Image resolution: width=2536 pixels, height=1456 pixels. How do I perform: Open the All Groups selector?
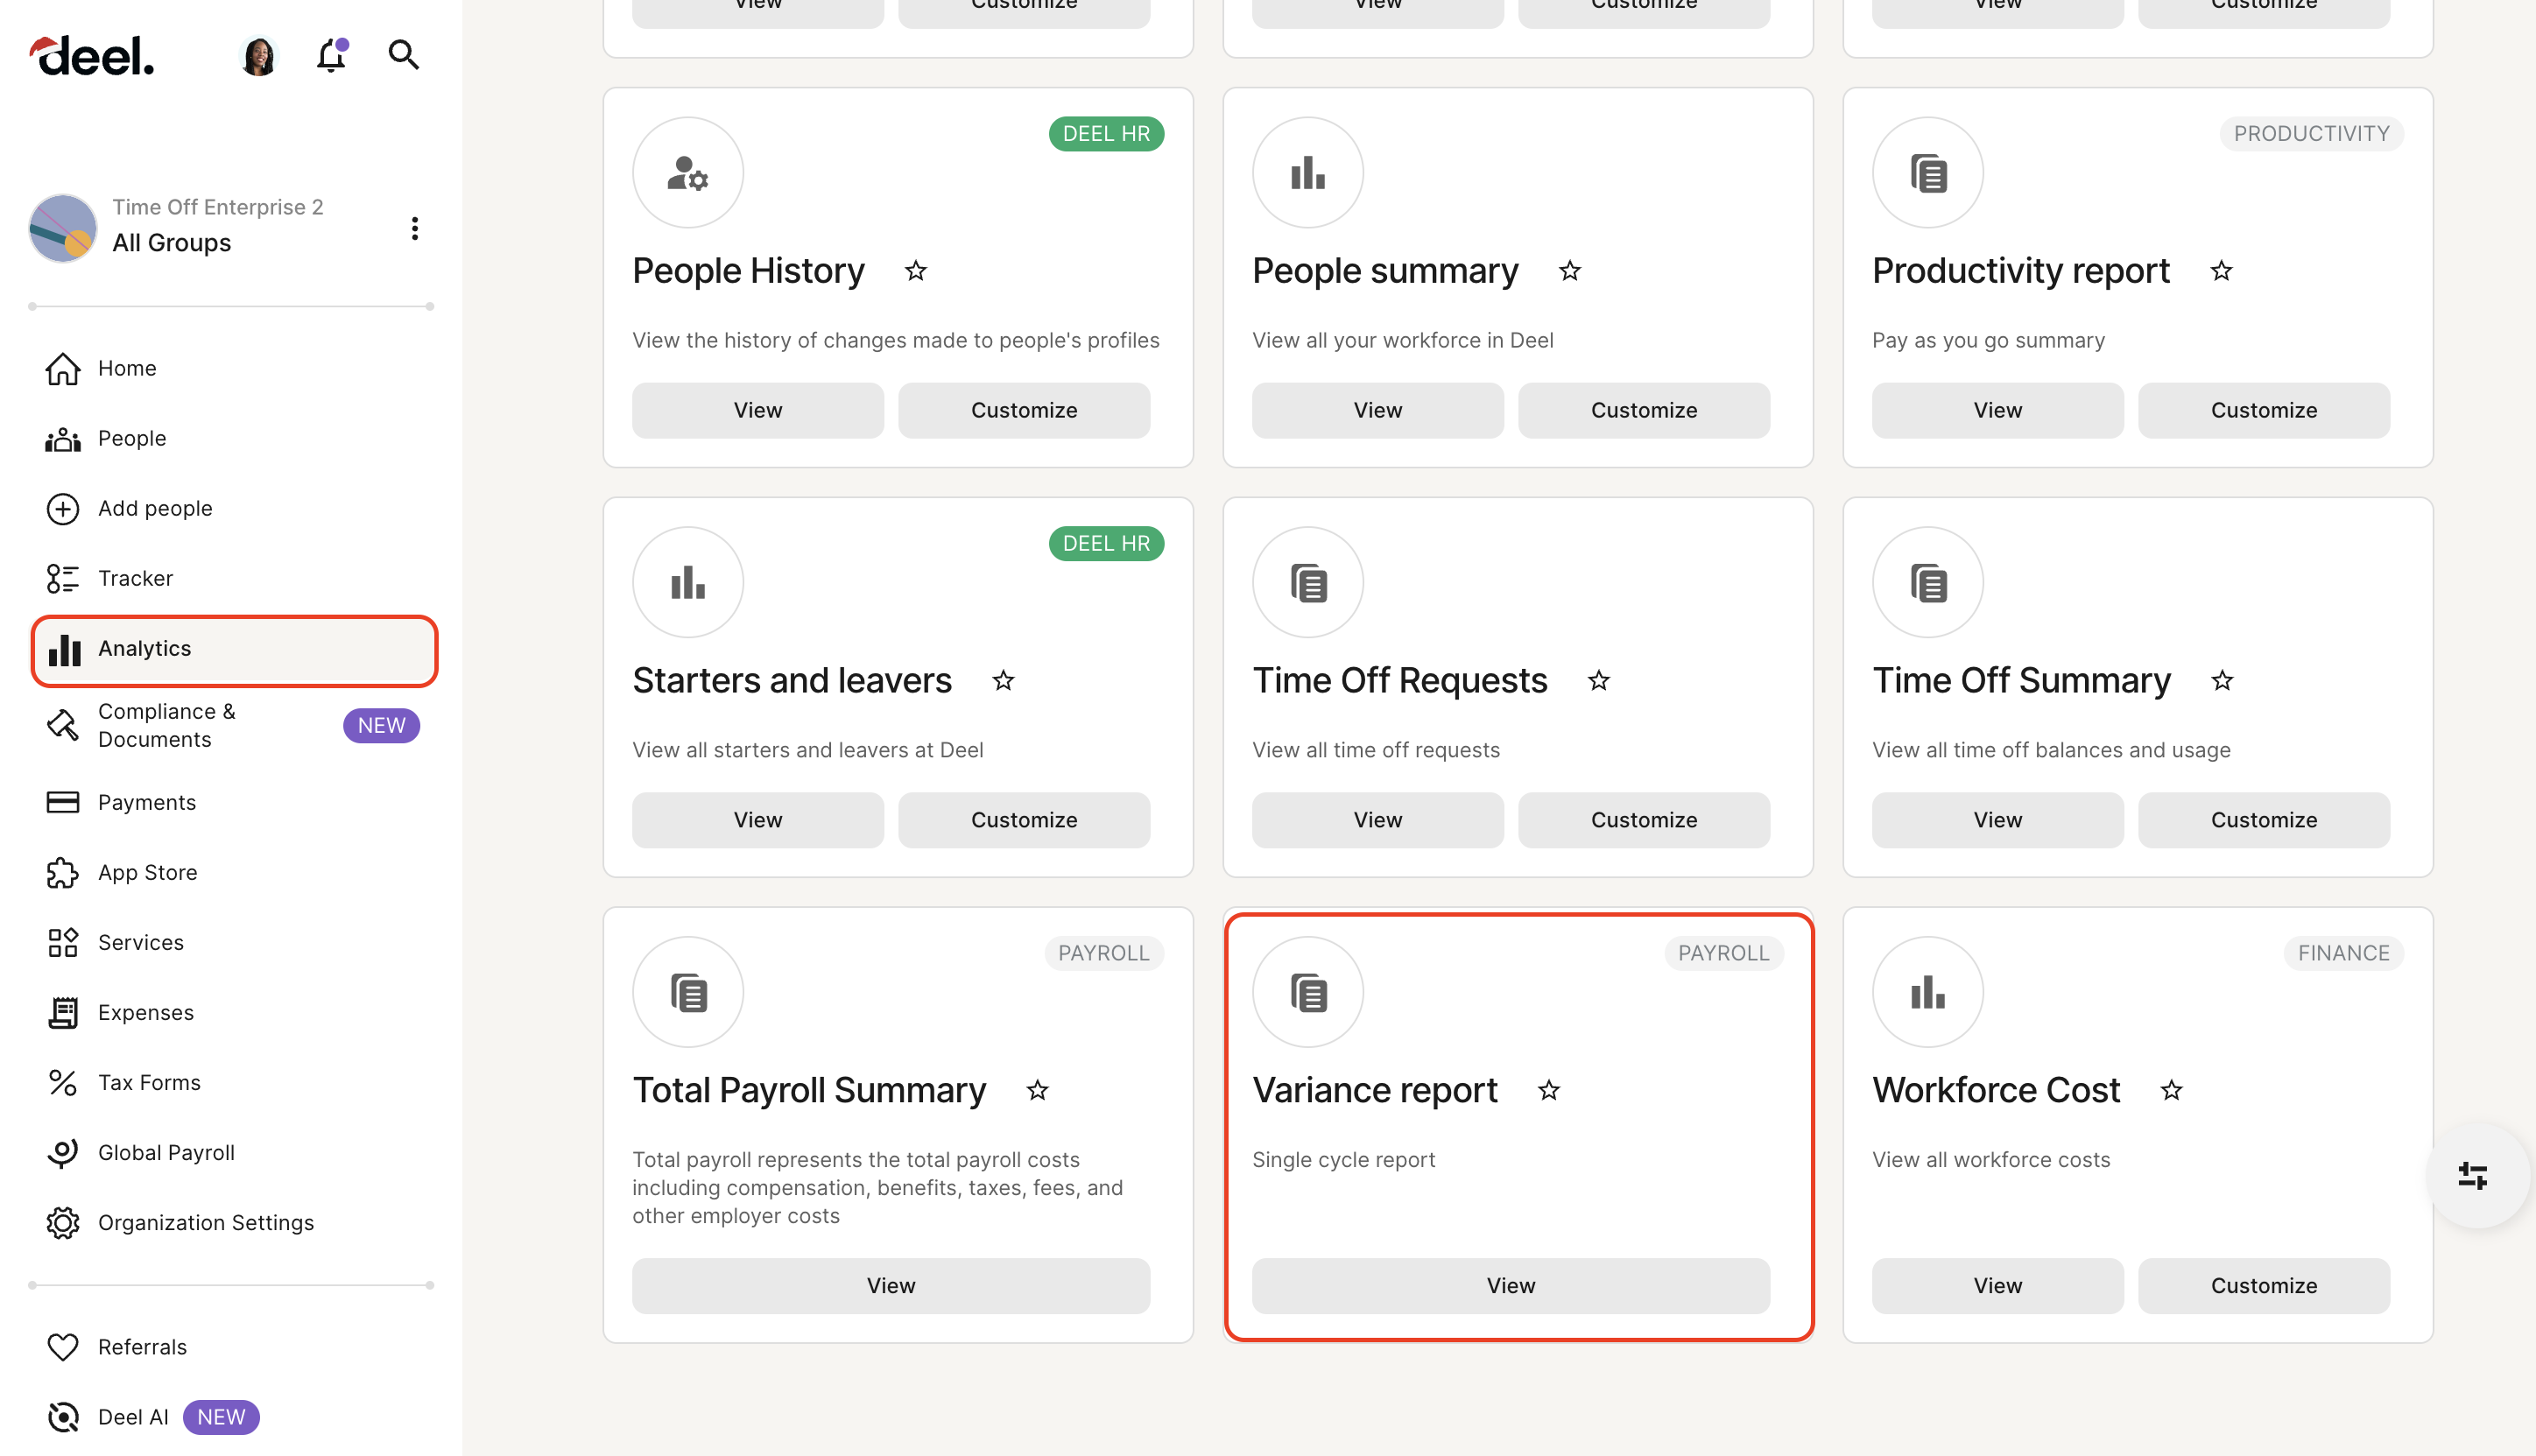(x=171, y=242)
